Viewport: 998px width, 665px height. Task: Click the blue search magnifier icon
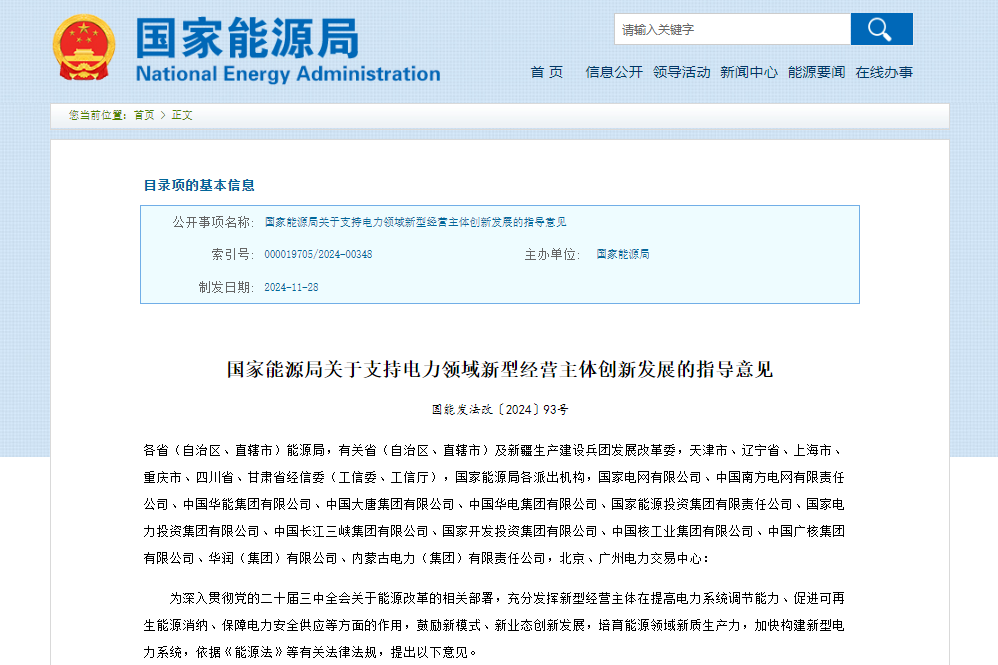pos(881,29)
